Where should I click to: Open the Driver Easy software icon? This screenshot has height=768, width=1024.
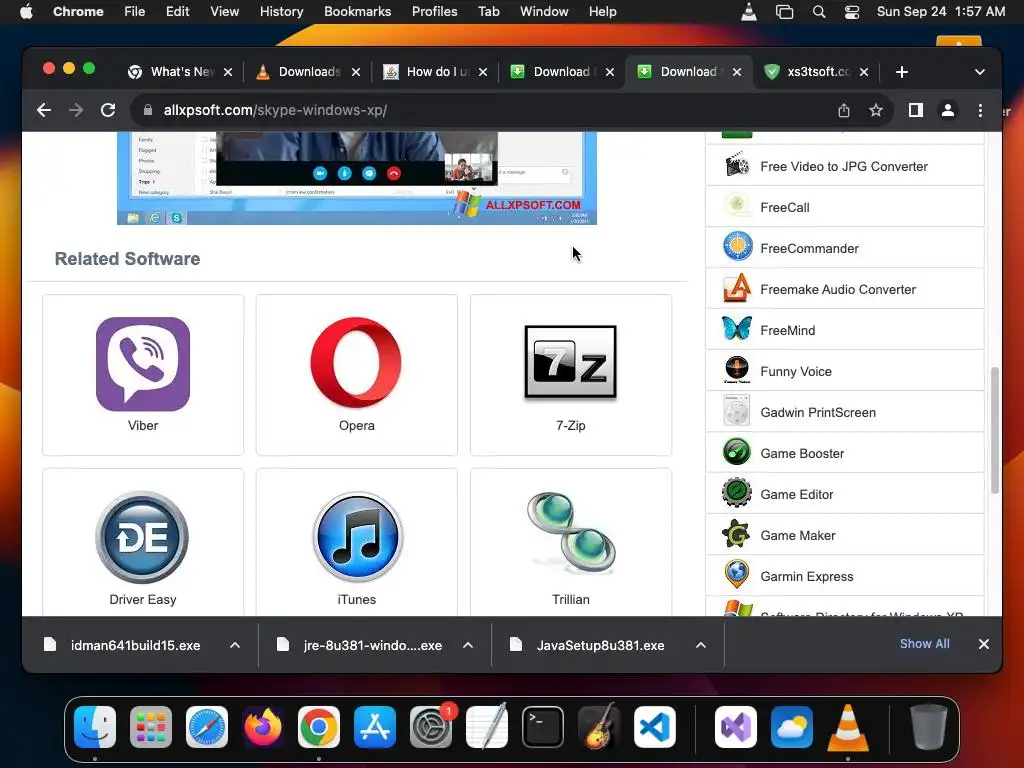coord(142,537)
